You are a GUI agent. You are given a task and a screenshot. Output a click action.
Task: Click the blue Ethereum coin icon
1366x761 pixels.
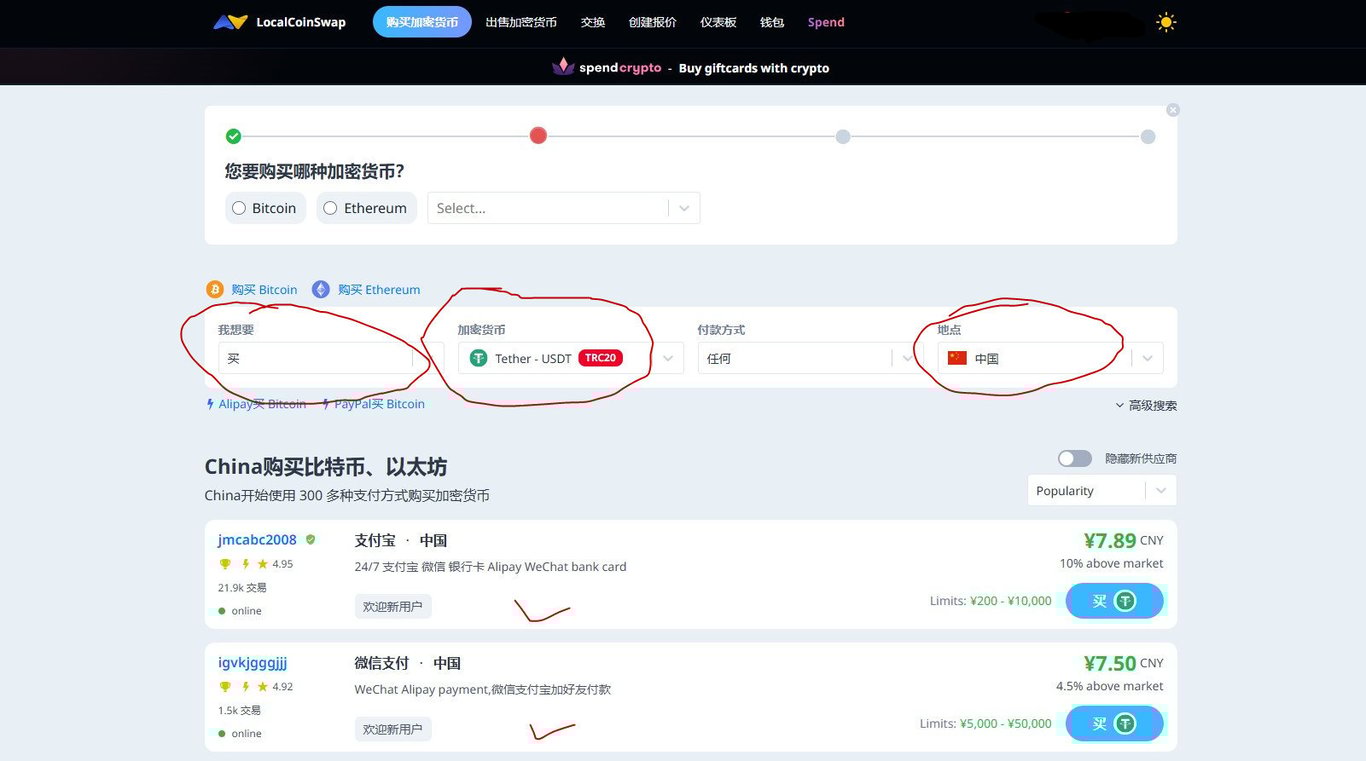[x=321, y=289]
